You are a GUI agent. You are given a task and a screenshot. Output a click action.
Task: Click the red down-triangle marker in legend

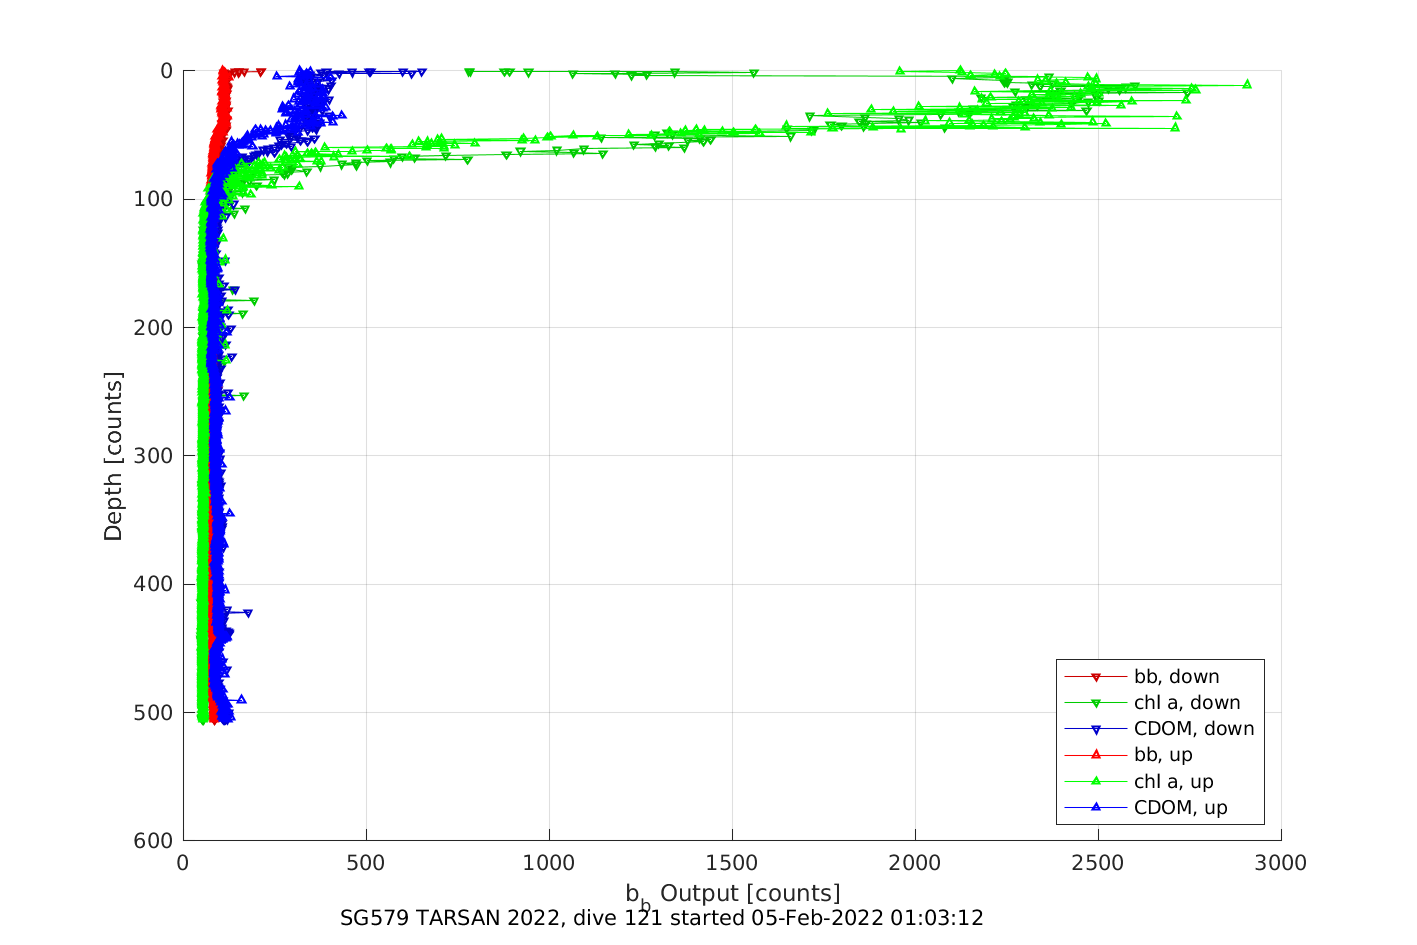pos(1095,677)
